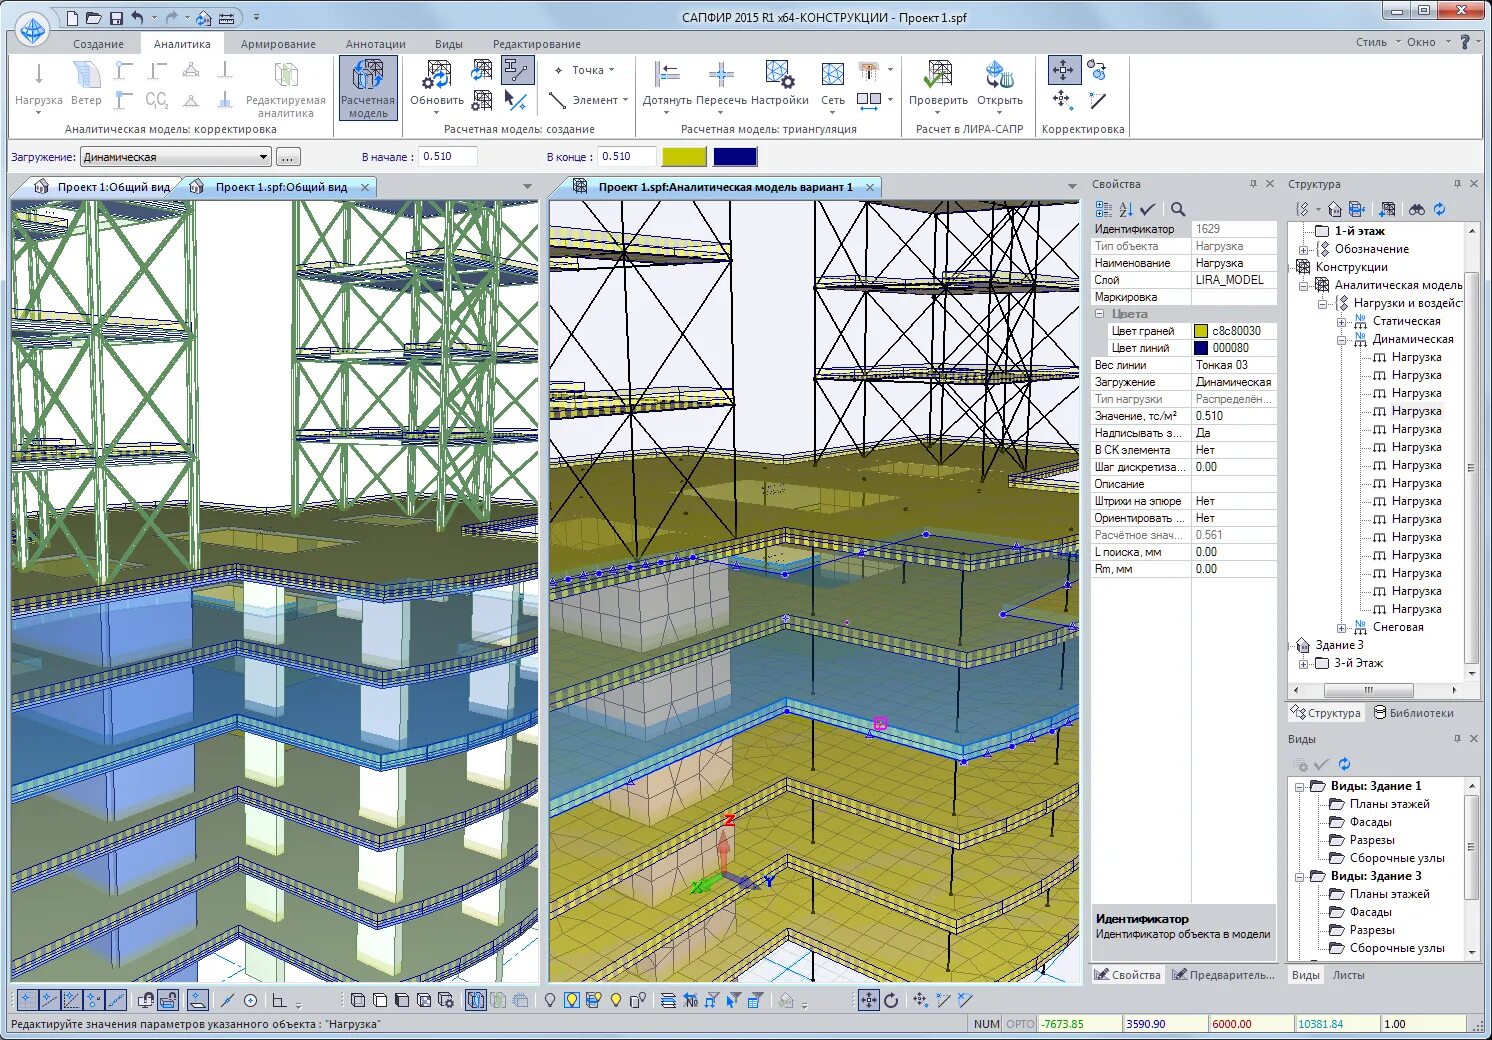Click the dark blue color swatch

(x=735, y=157)
